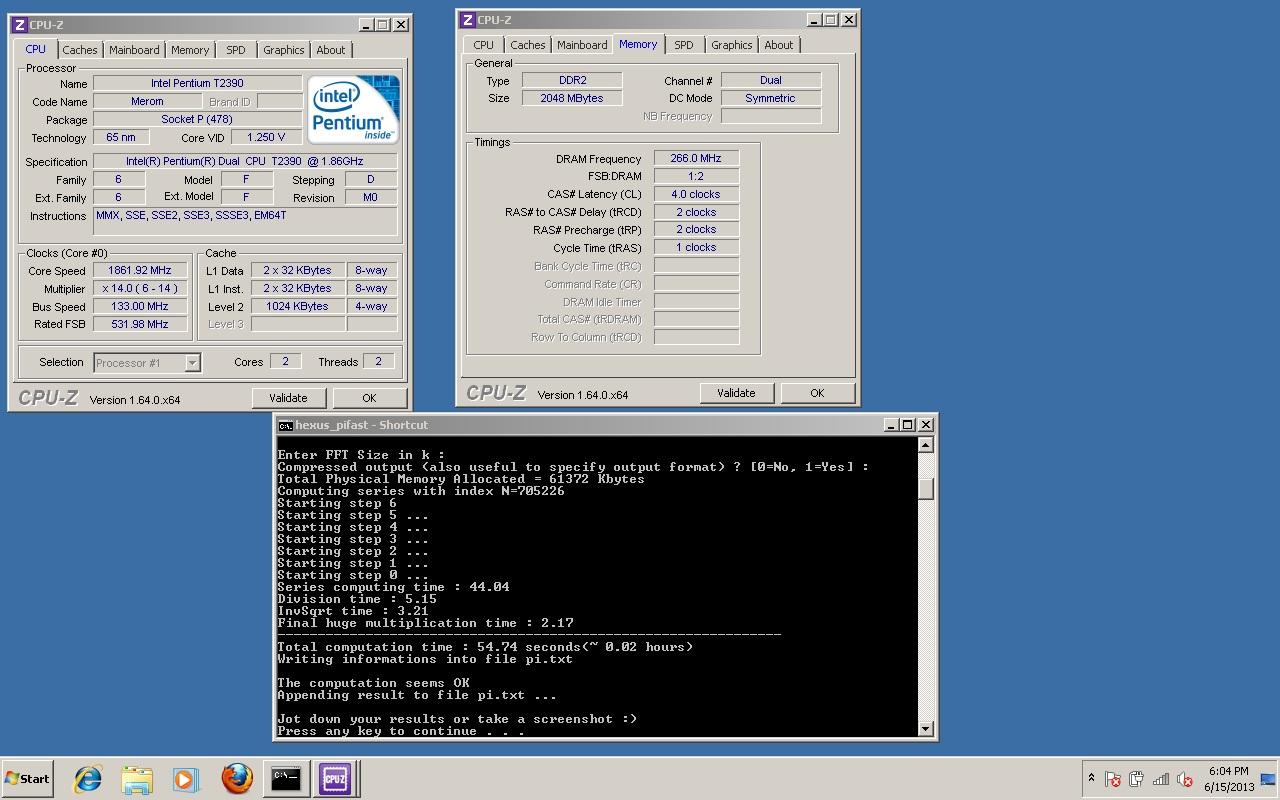Click Code Name value Merom

tap(147, 101)
